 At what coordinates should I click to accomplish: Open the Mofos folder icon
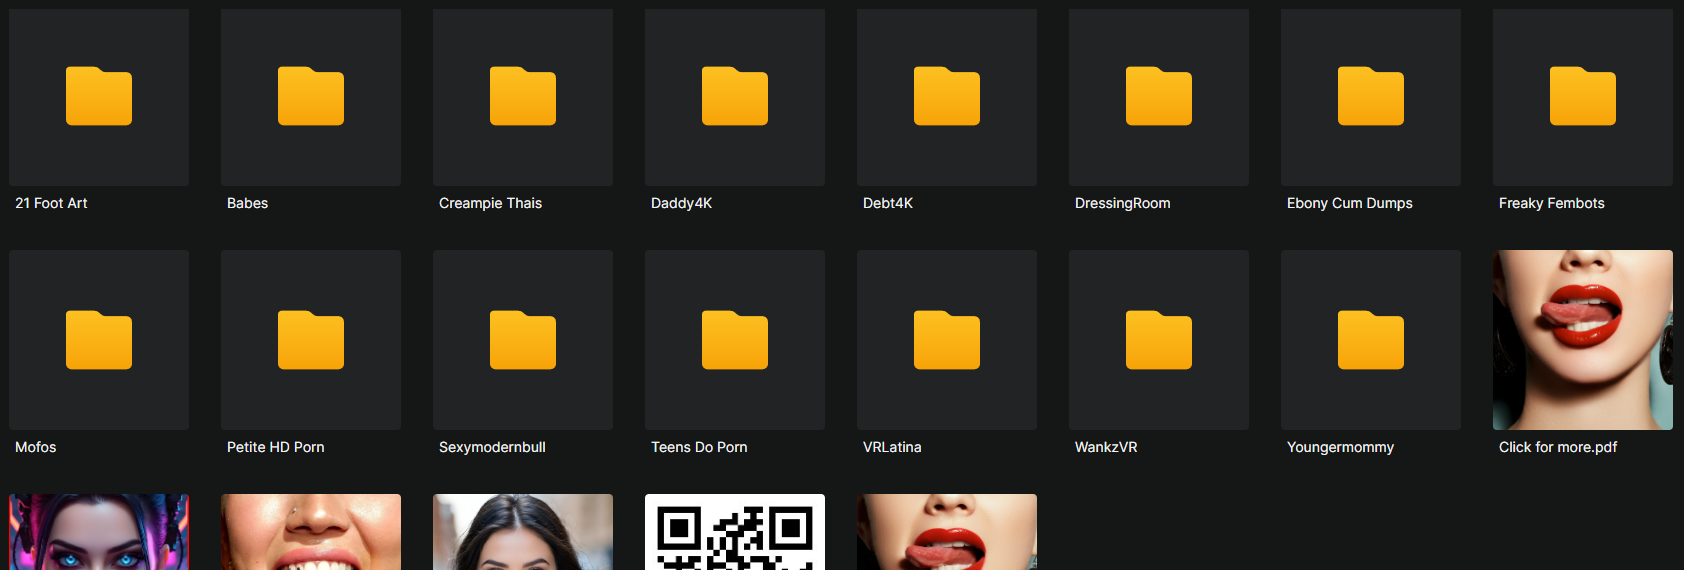[99, 340]
